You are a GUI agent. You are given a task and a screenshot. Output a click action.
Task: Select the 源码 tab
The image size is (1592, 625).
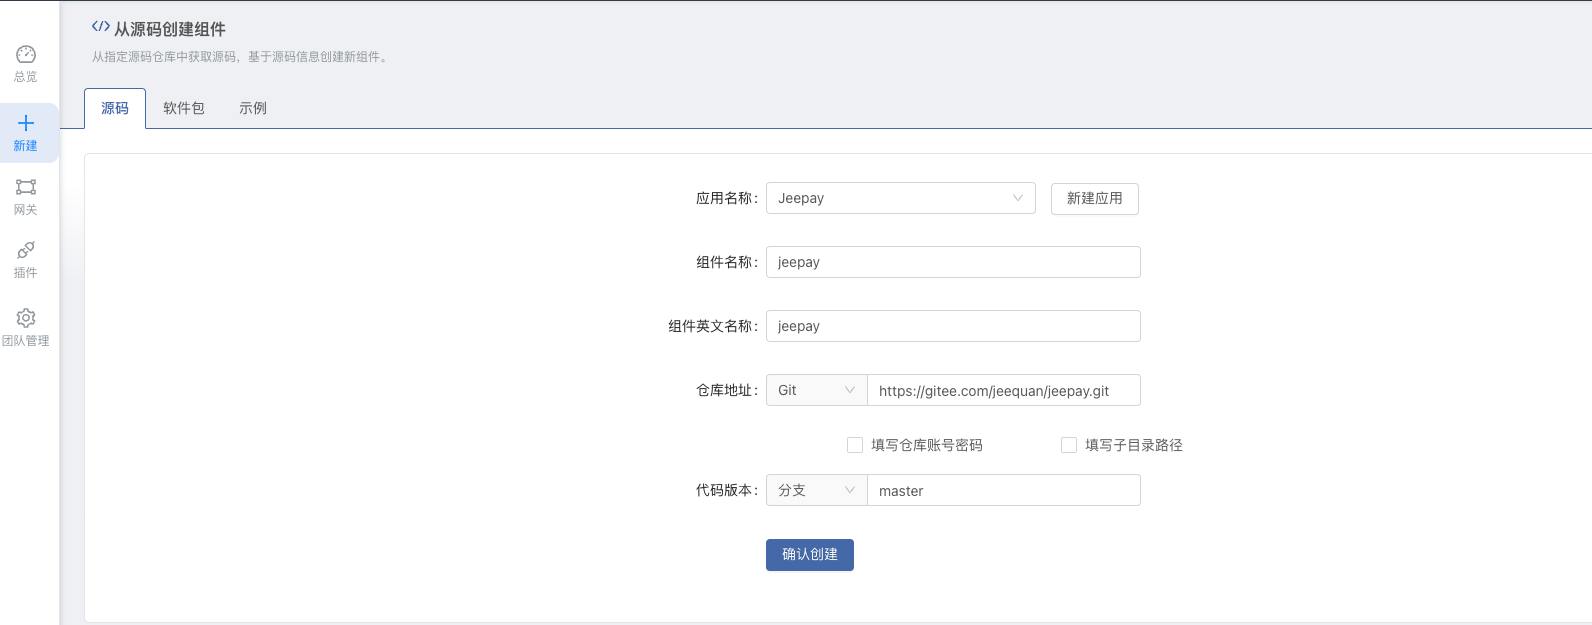(x=115, y=108)
